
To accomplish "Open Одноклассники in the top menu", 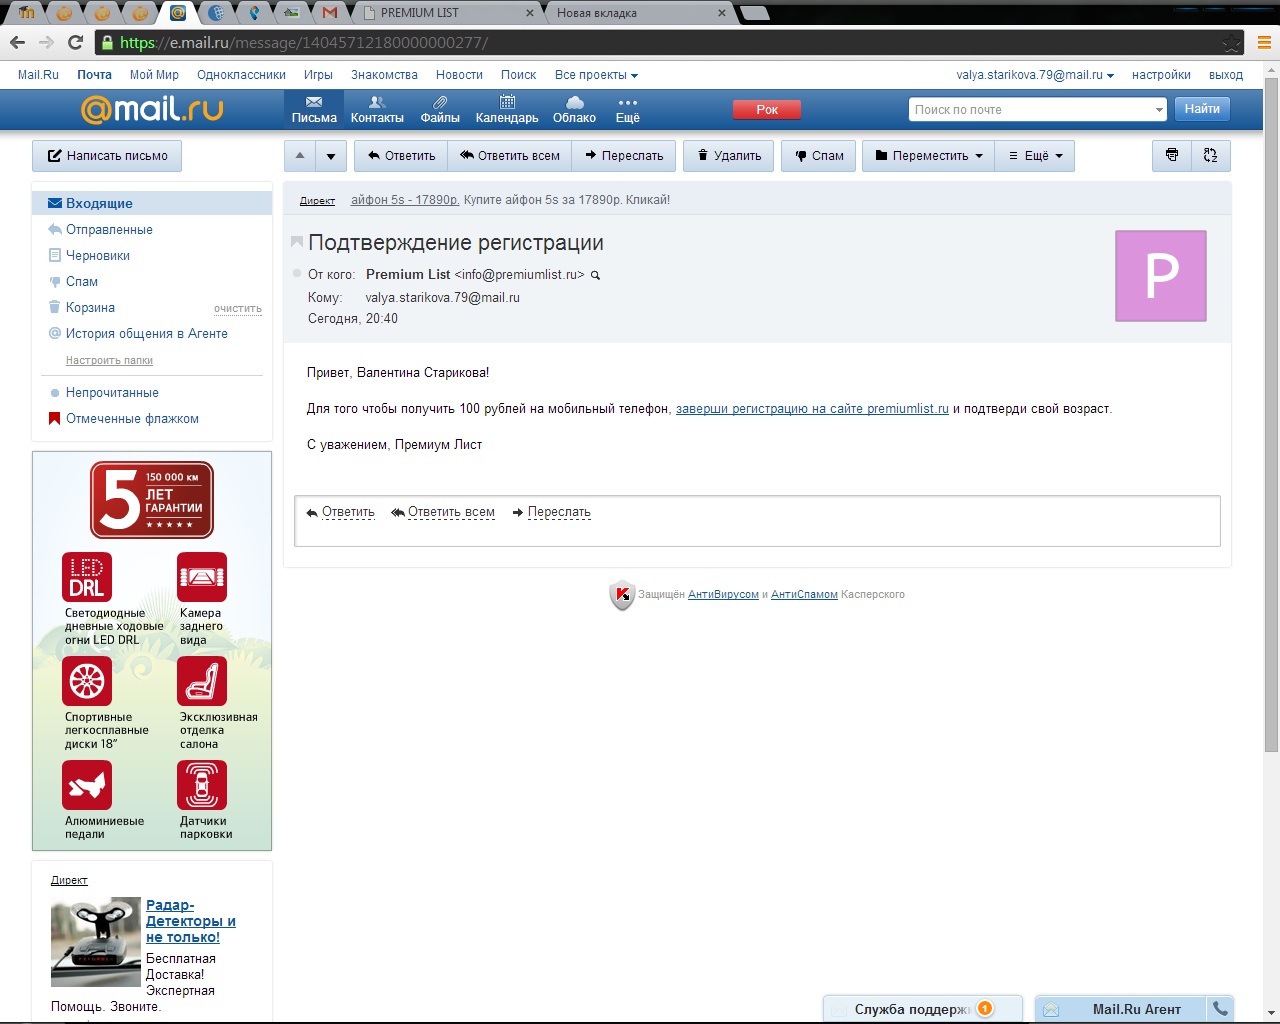I will [x=241, y=75].
